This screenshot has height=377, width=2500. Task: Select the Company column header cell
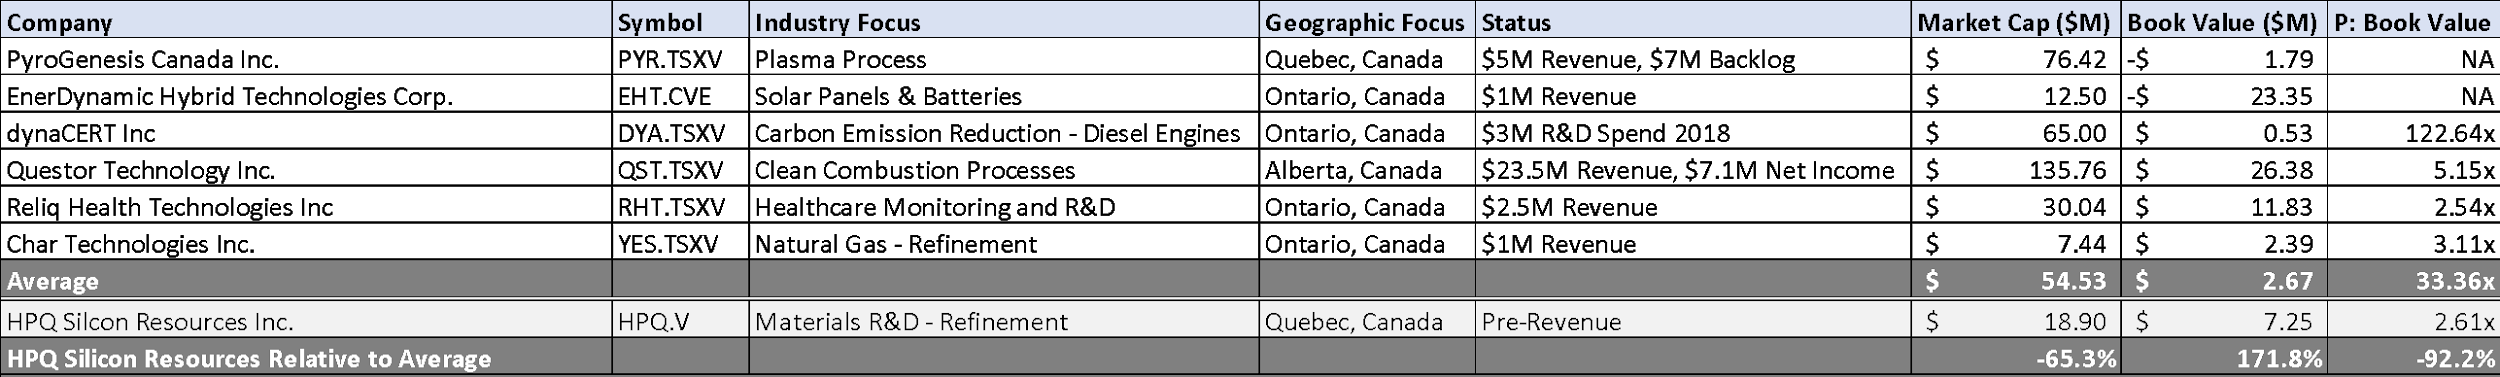(306, 22)
